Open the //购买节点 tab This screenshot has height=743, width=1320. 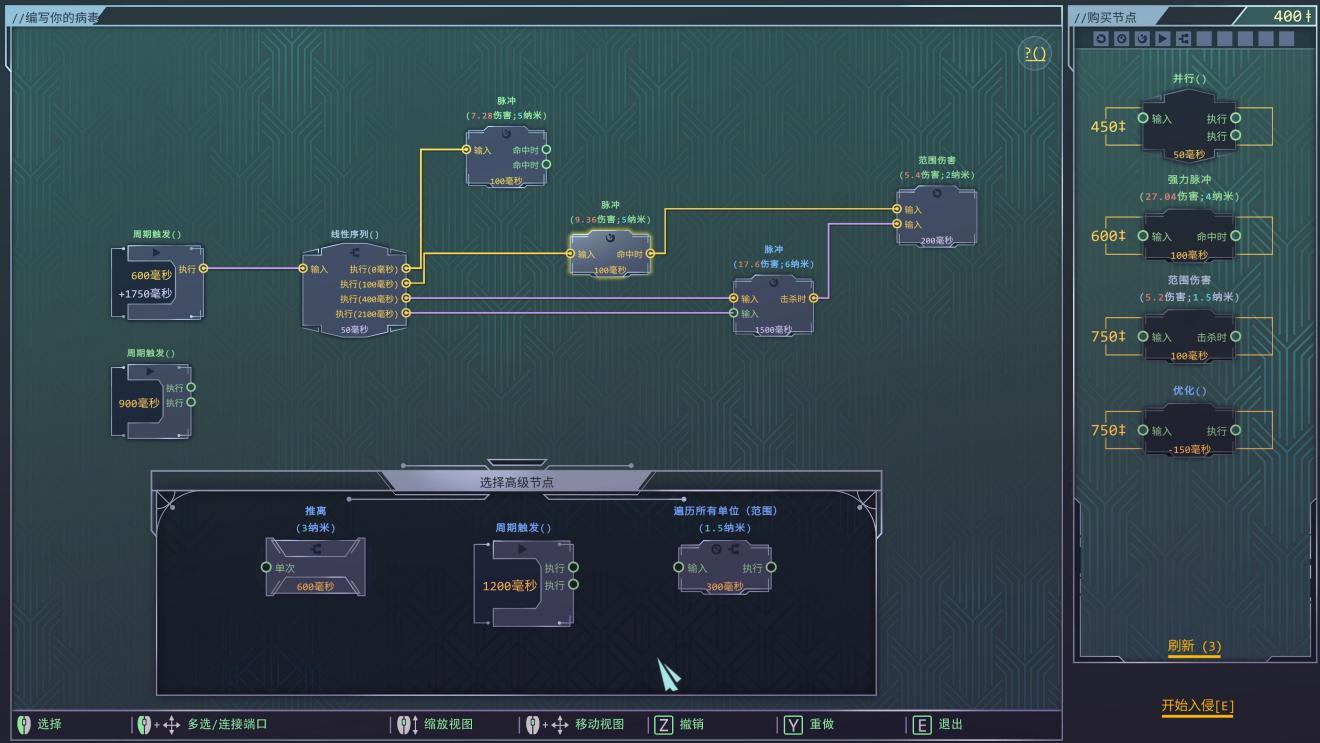(1106, 17)
